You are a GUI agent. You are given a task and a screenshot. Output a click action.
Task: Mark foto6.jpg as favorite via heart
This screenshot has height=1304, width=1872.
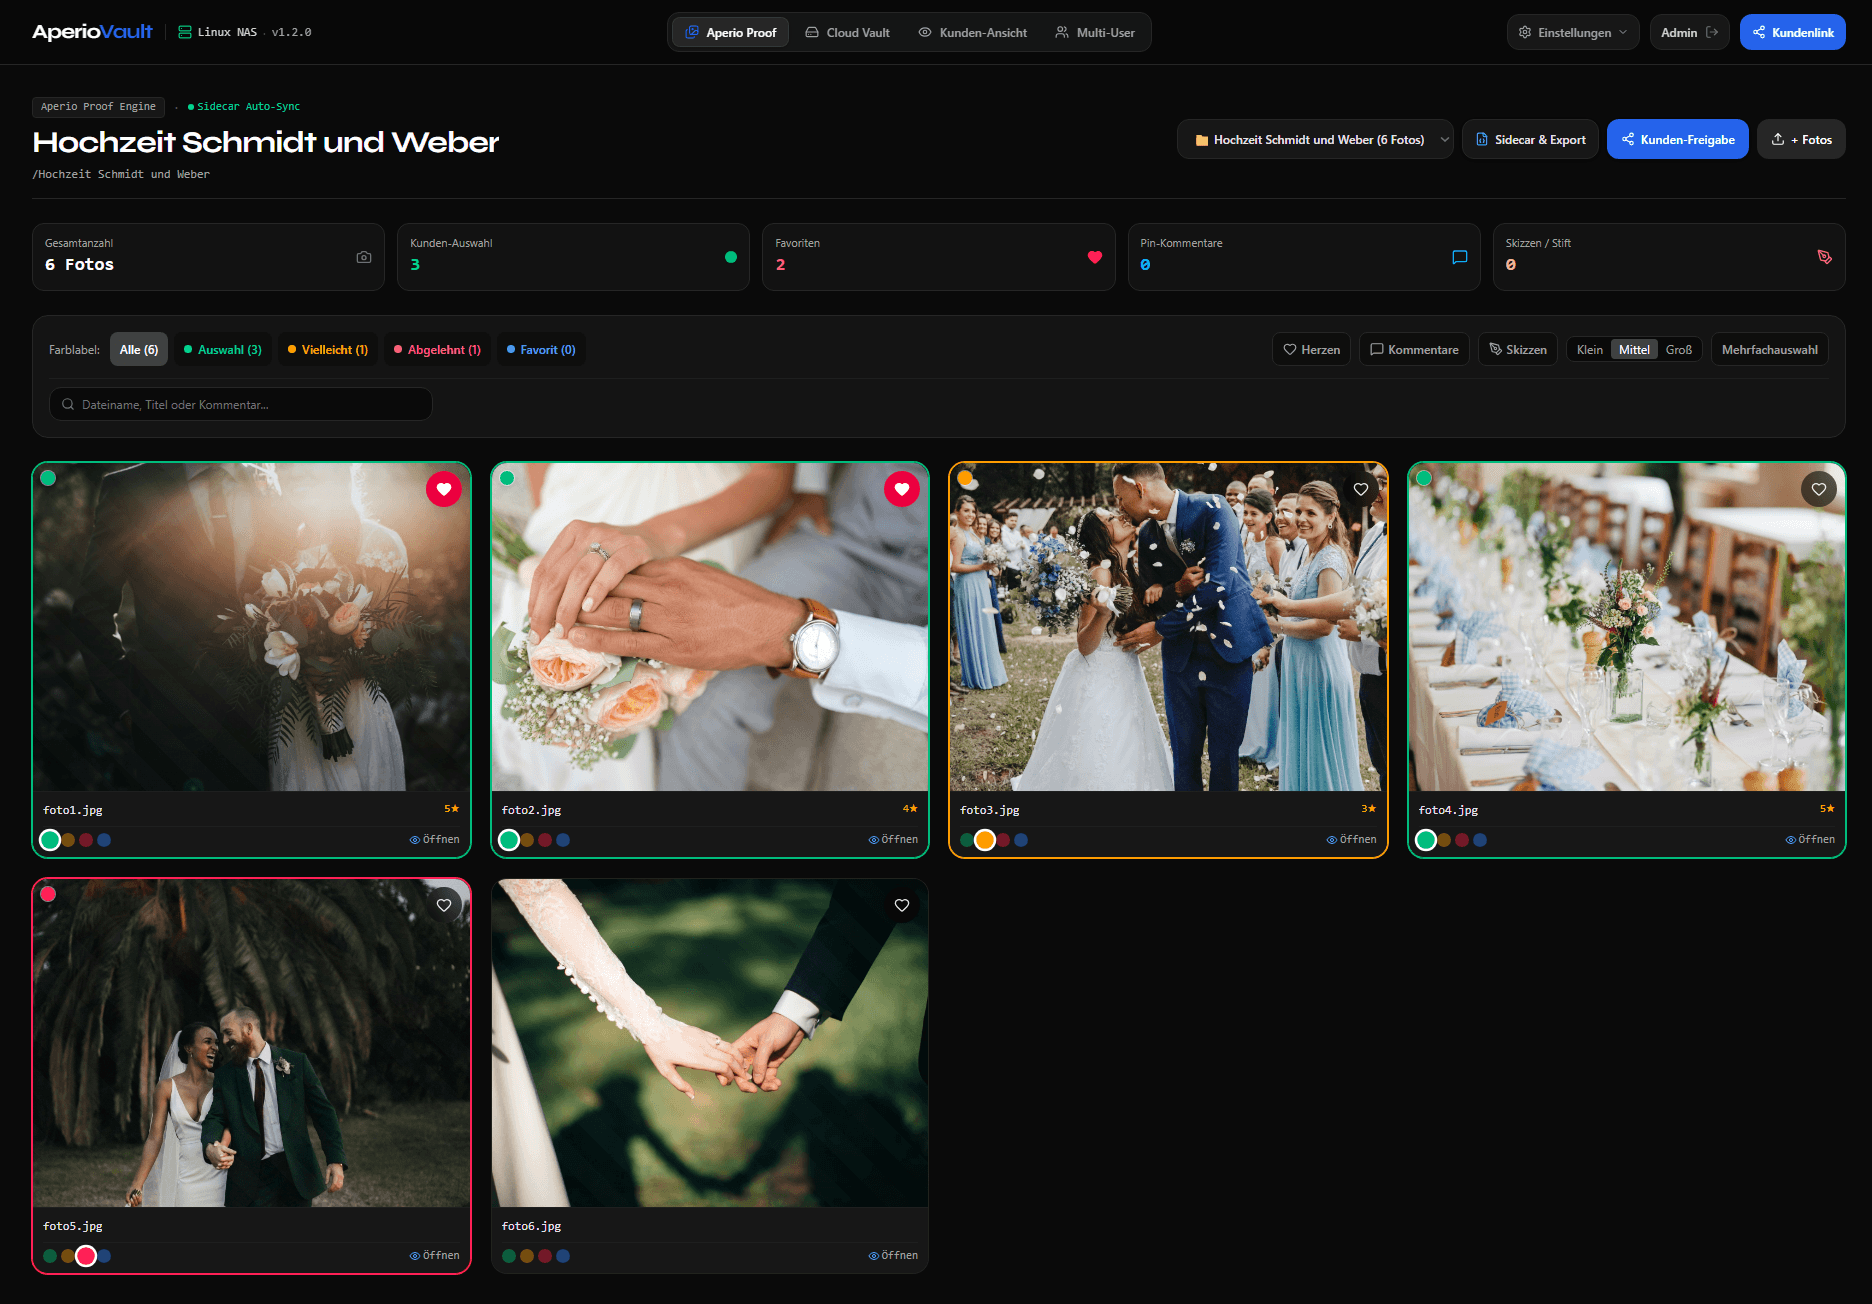pyautogui.click(x=902, y=905)
